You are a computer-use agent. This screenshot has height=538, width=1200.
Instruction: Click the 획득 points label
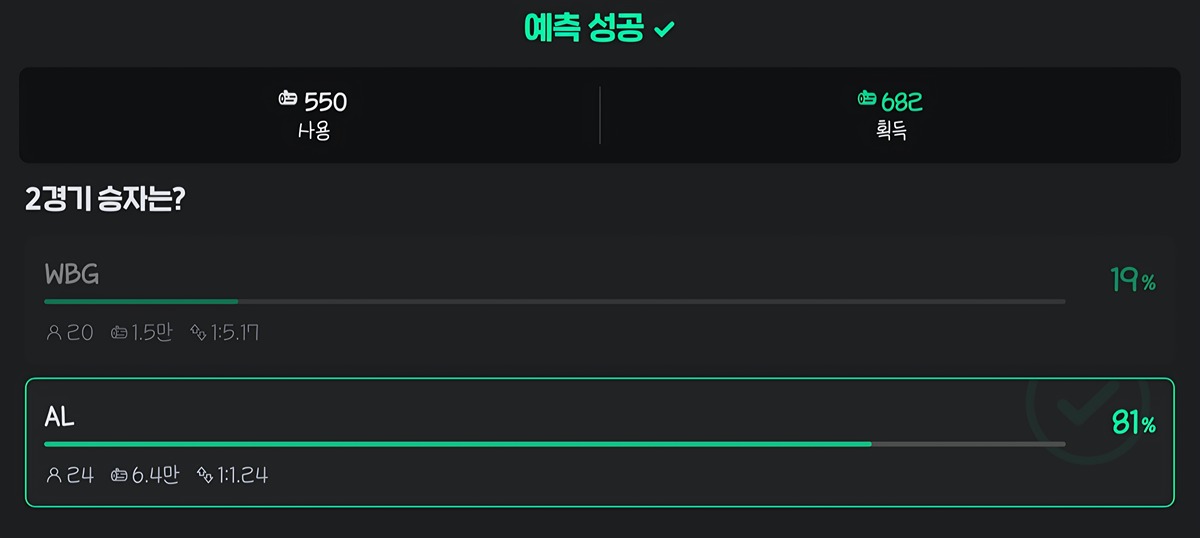[890, 131]
